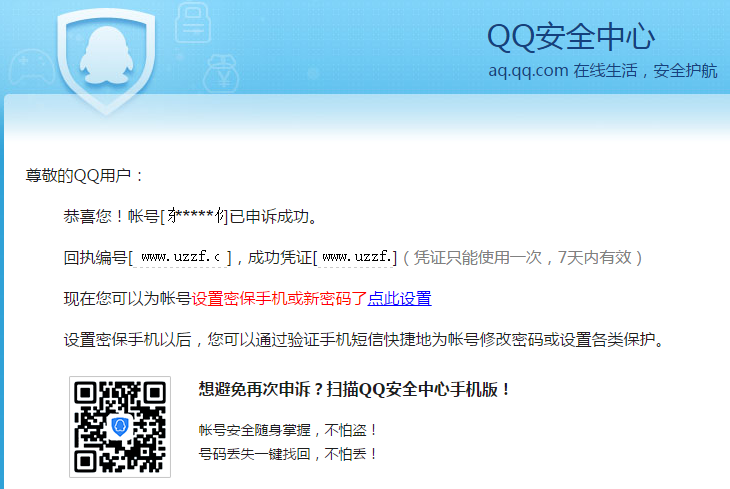Click the QR code image

[x=120, y=427]
